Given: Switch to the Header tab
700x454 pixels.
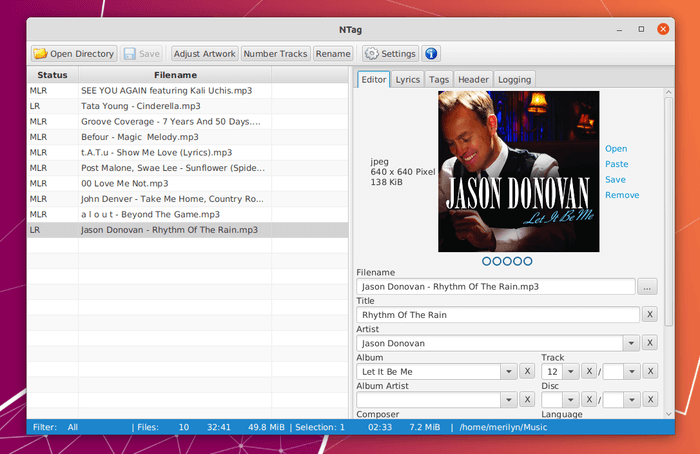Looking at the screenshot, I should [x=473, y=79].
